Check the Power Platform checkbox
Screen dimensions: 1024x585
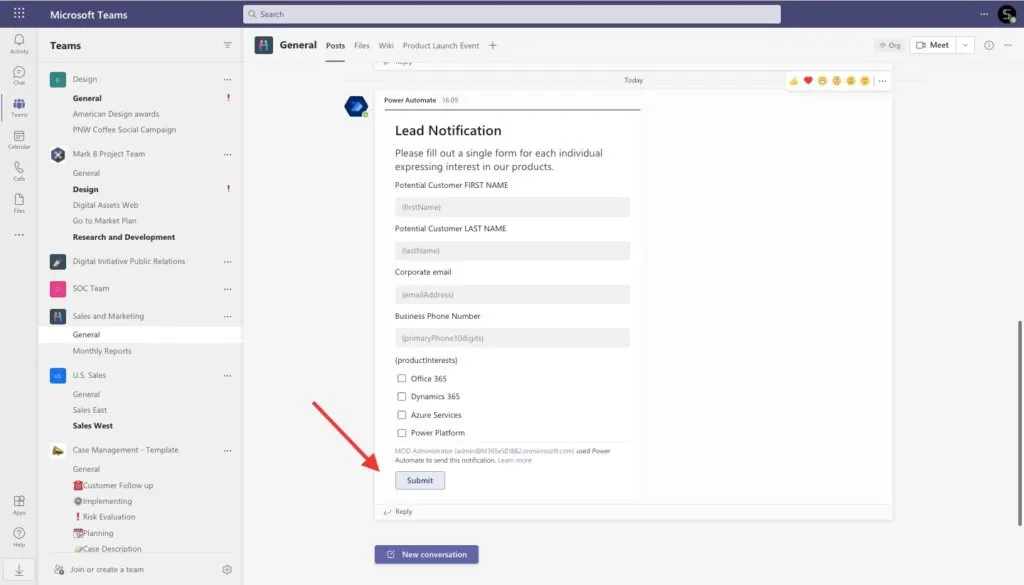click(402, 433)
